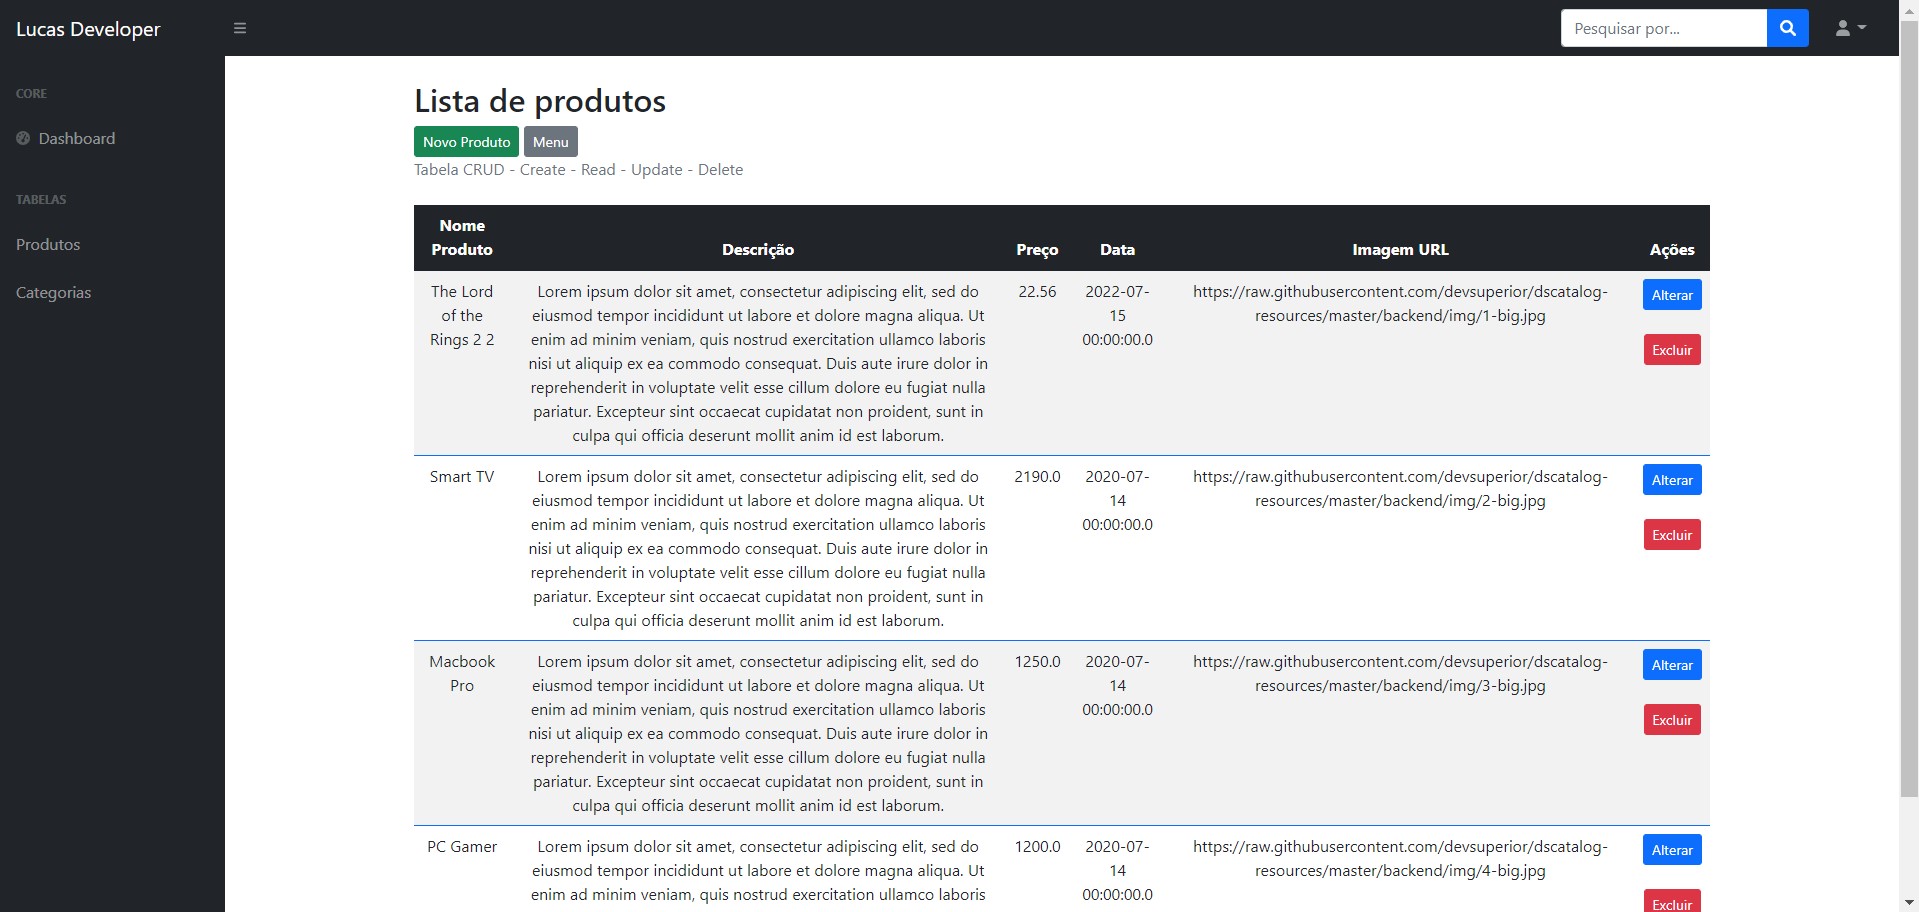Screen dimensions: 1919x912
Task: Click Excluir for Smart TV
Action: click(x=1671, y=534)
